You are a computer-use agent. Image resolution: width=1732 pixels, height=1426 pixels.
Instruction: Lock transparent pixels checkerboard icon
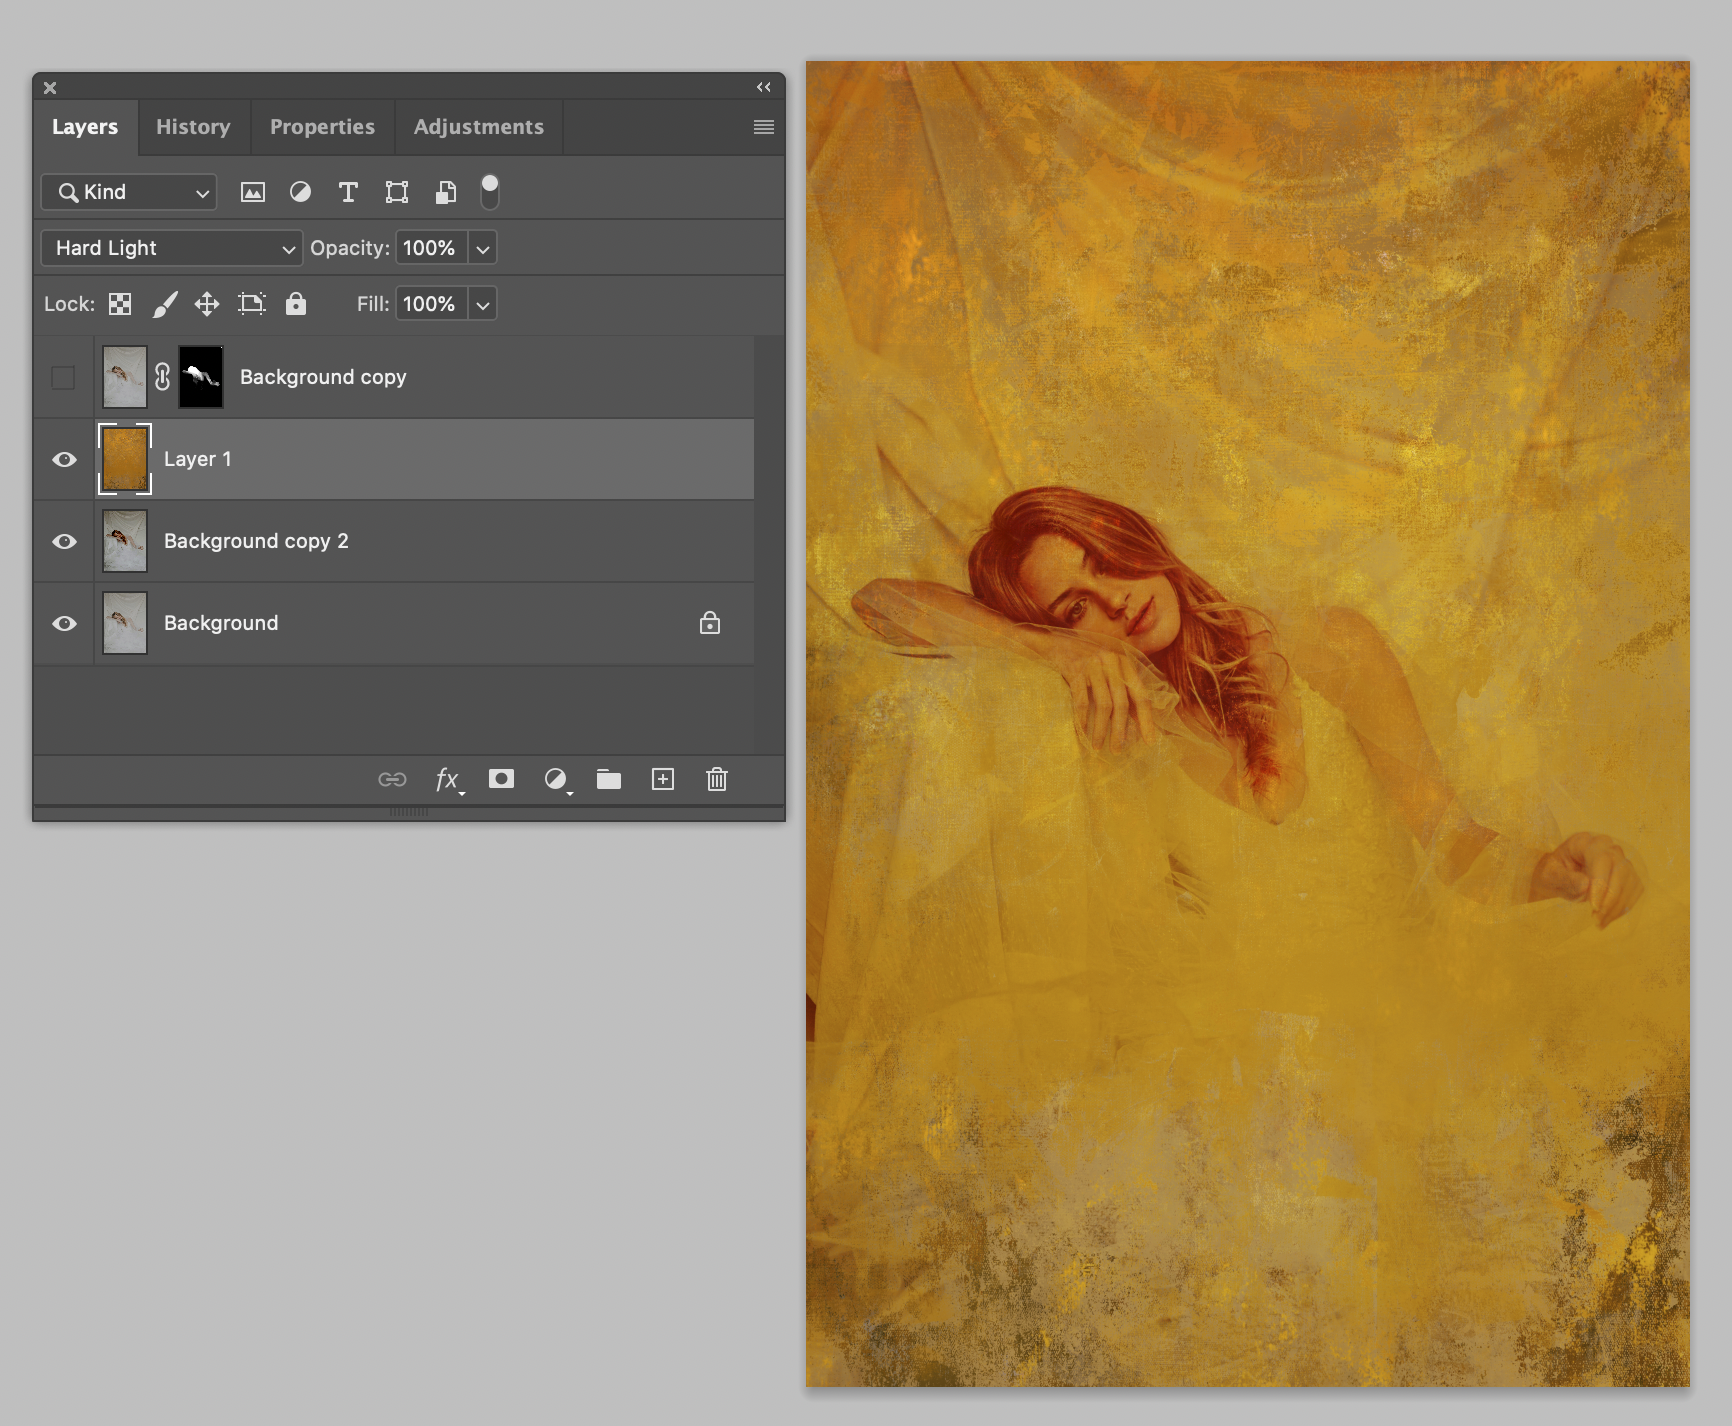[x=120, y=304]
